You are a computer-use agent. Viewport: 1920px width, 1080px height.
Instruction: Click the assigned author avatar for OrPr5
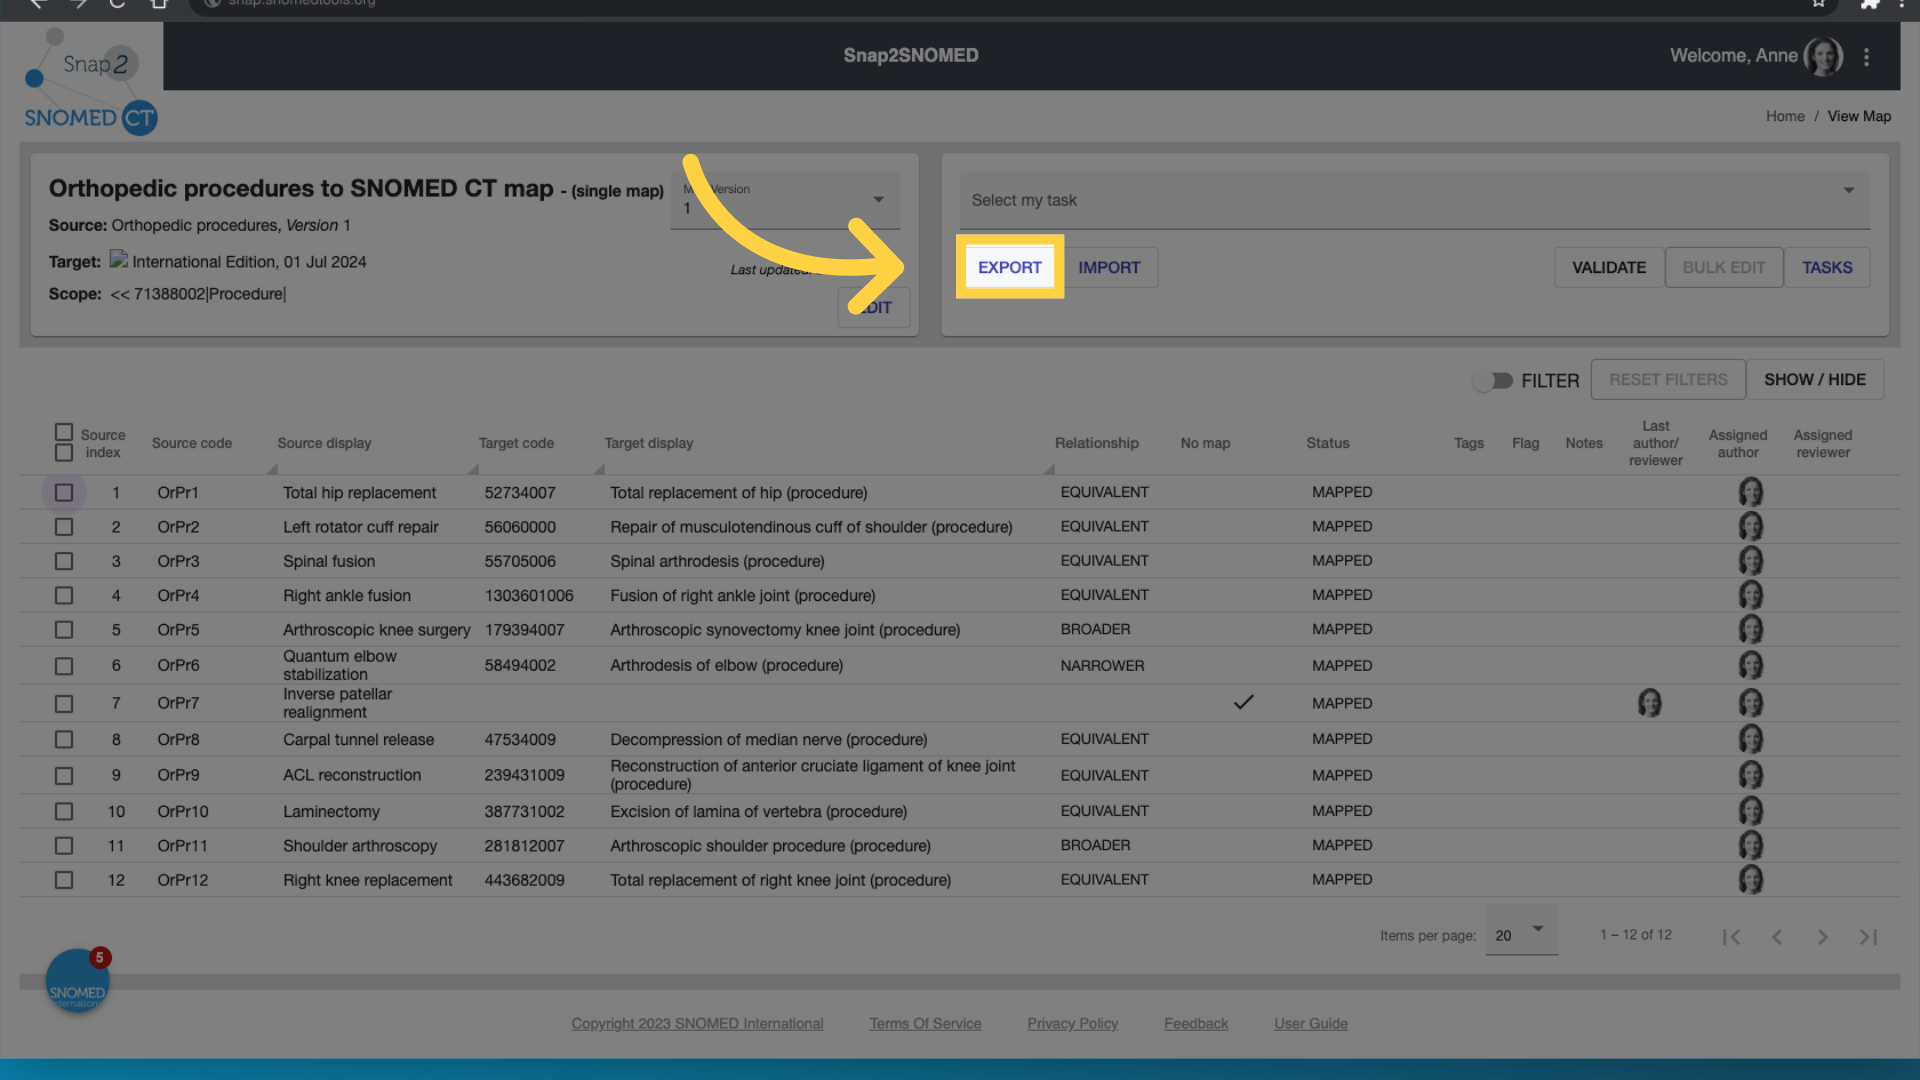click(x=1750, y=629)
